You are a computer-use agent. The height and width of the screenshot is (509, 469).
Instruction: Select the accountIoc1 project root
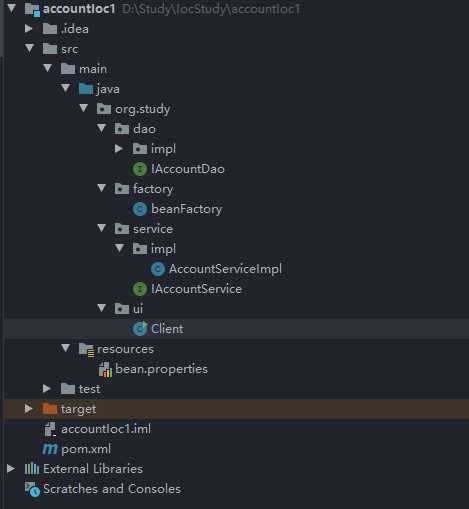click(x=70, y=9)
